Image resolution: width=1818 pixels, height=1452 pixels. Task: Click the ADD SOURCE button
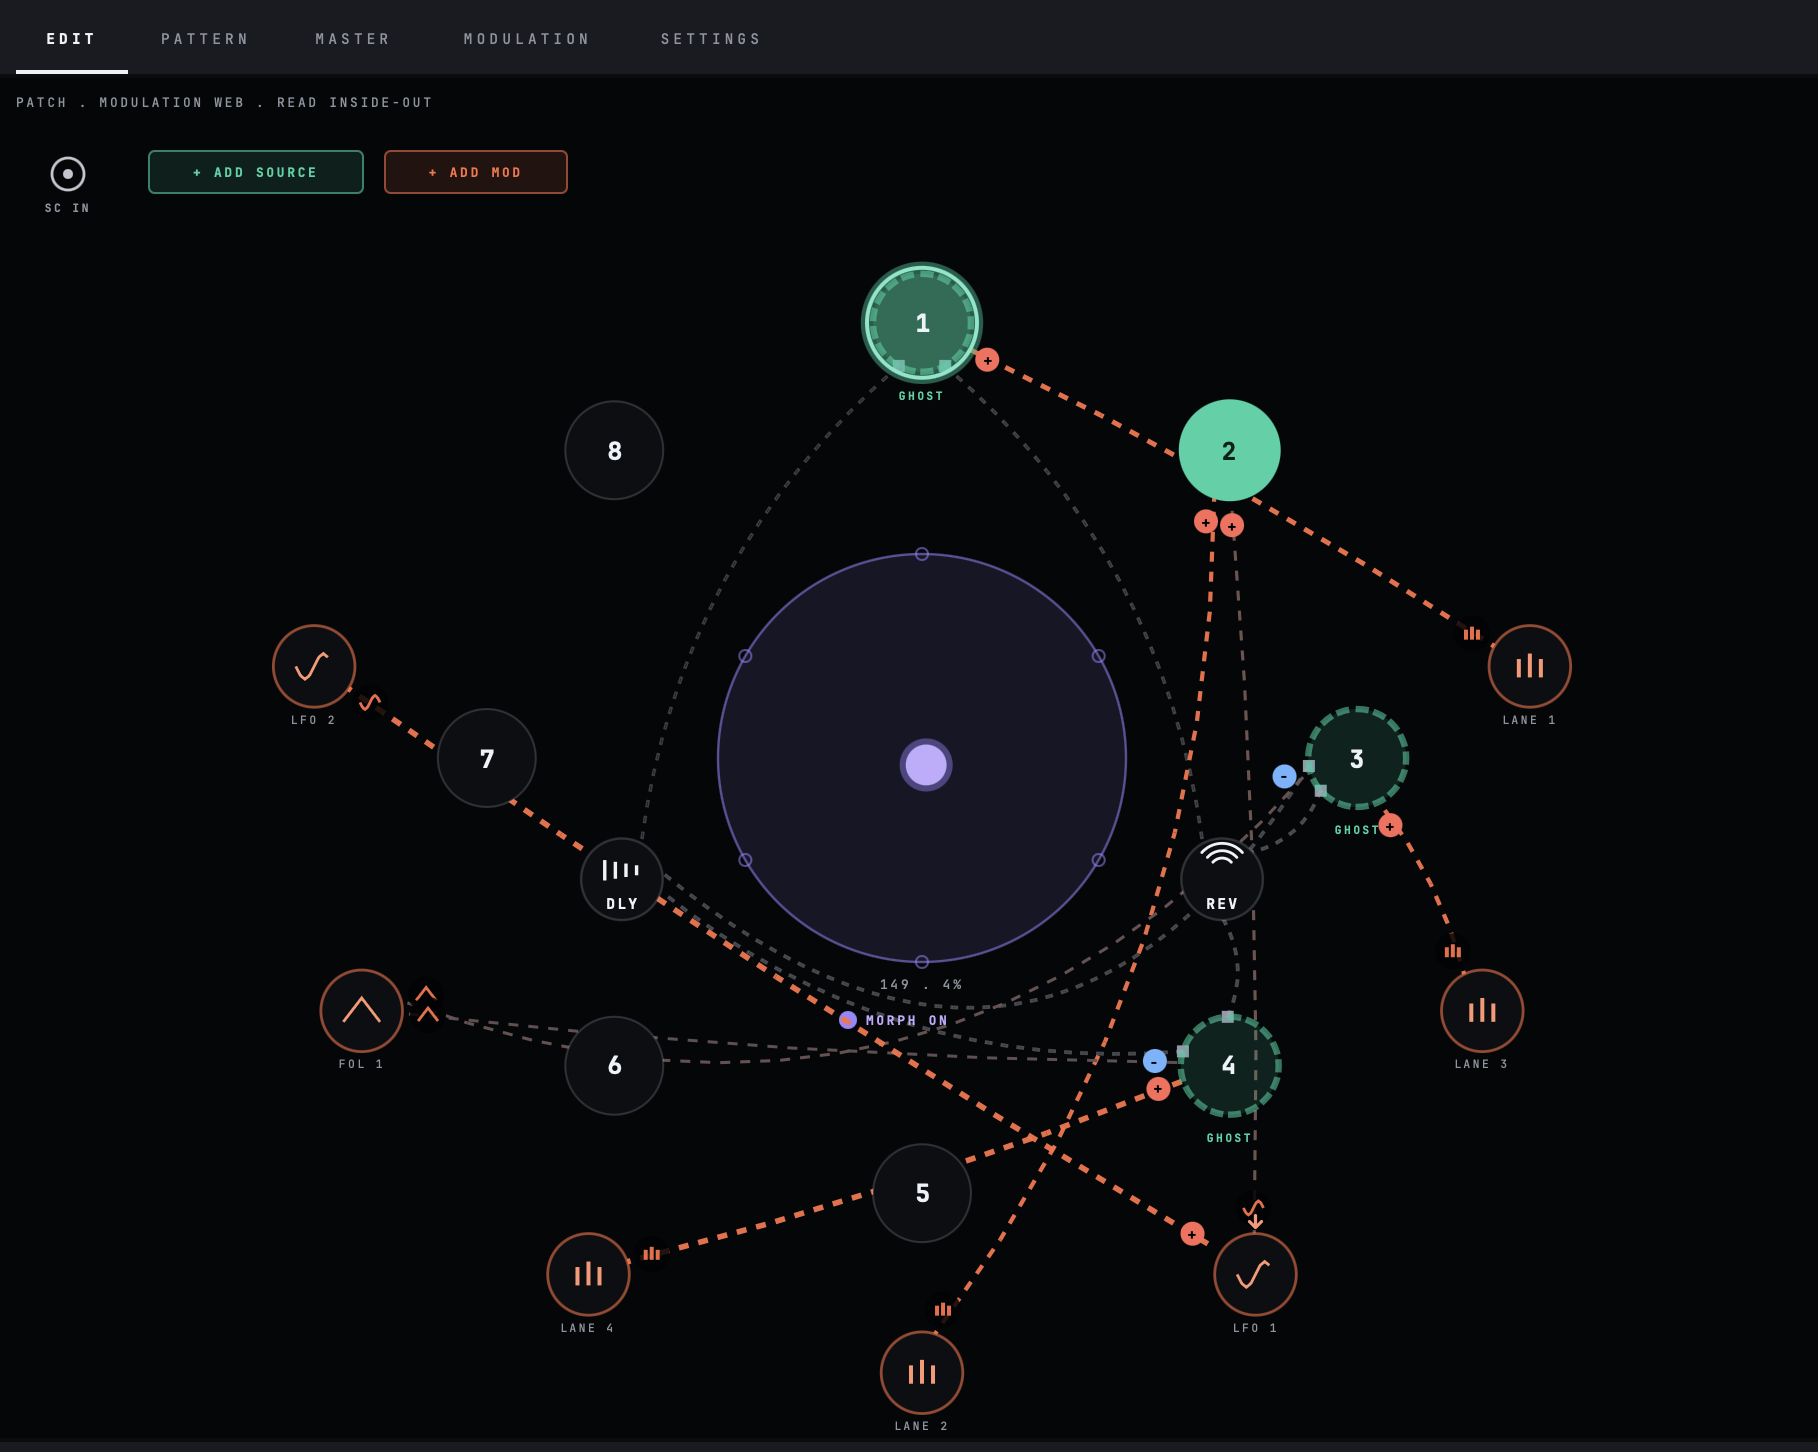click(256, 172)
